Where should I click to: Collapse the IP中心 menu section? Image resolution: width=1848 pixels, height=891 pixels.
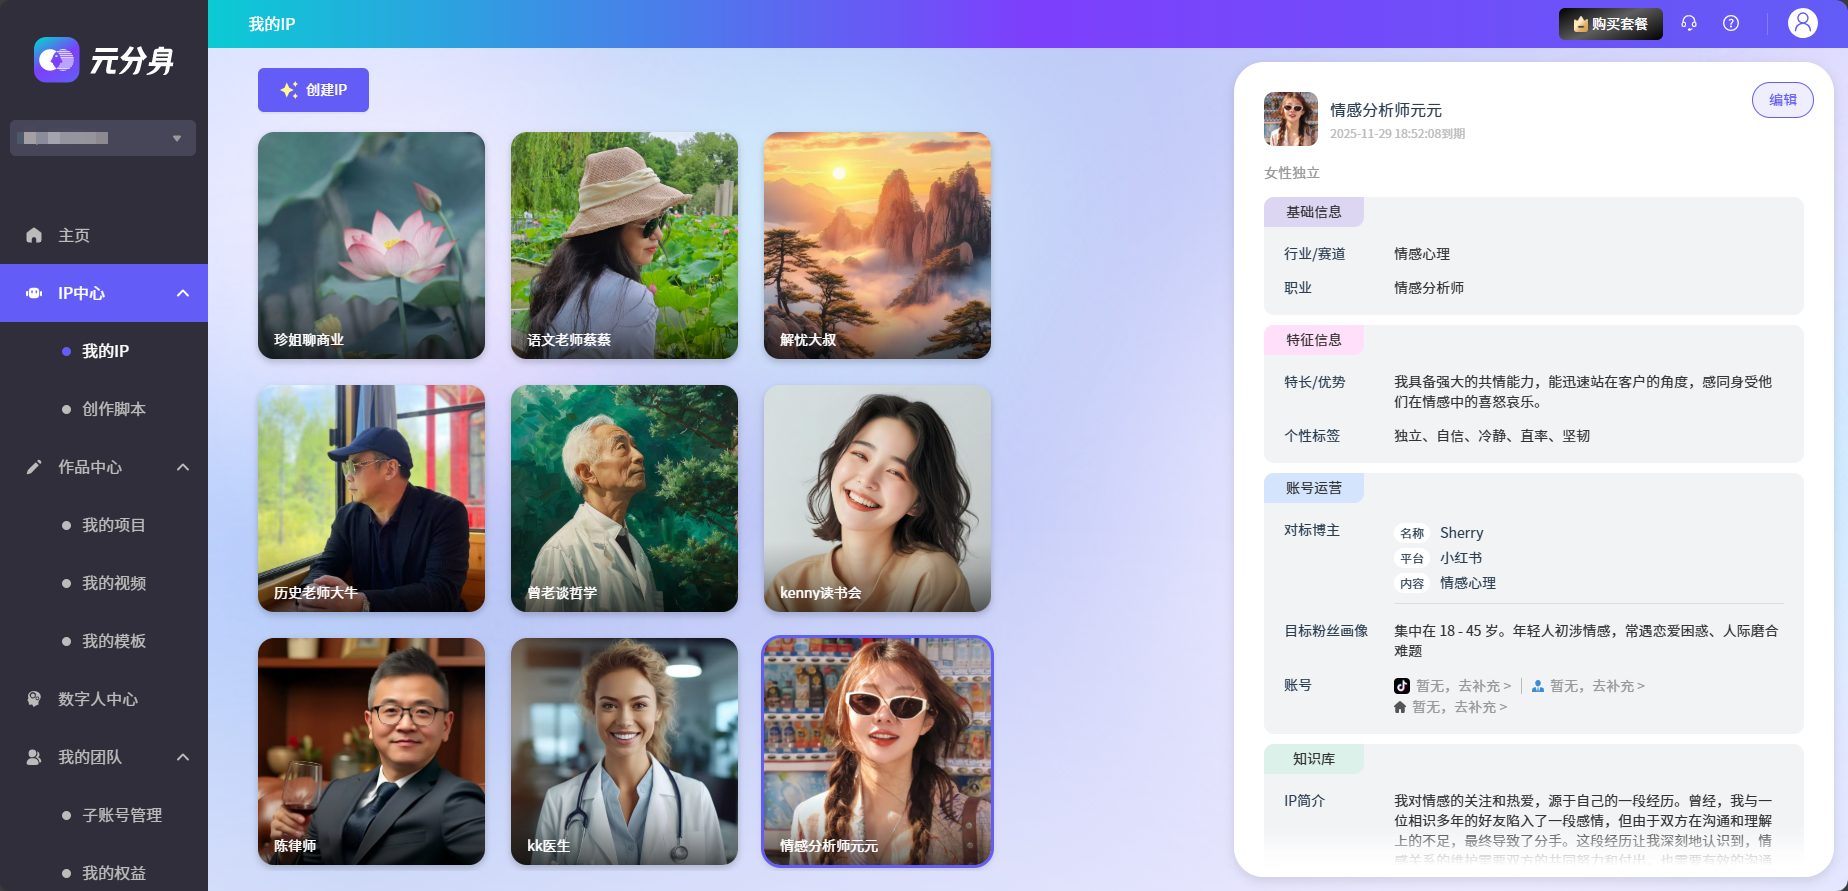pos(183,293)
